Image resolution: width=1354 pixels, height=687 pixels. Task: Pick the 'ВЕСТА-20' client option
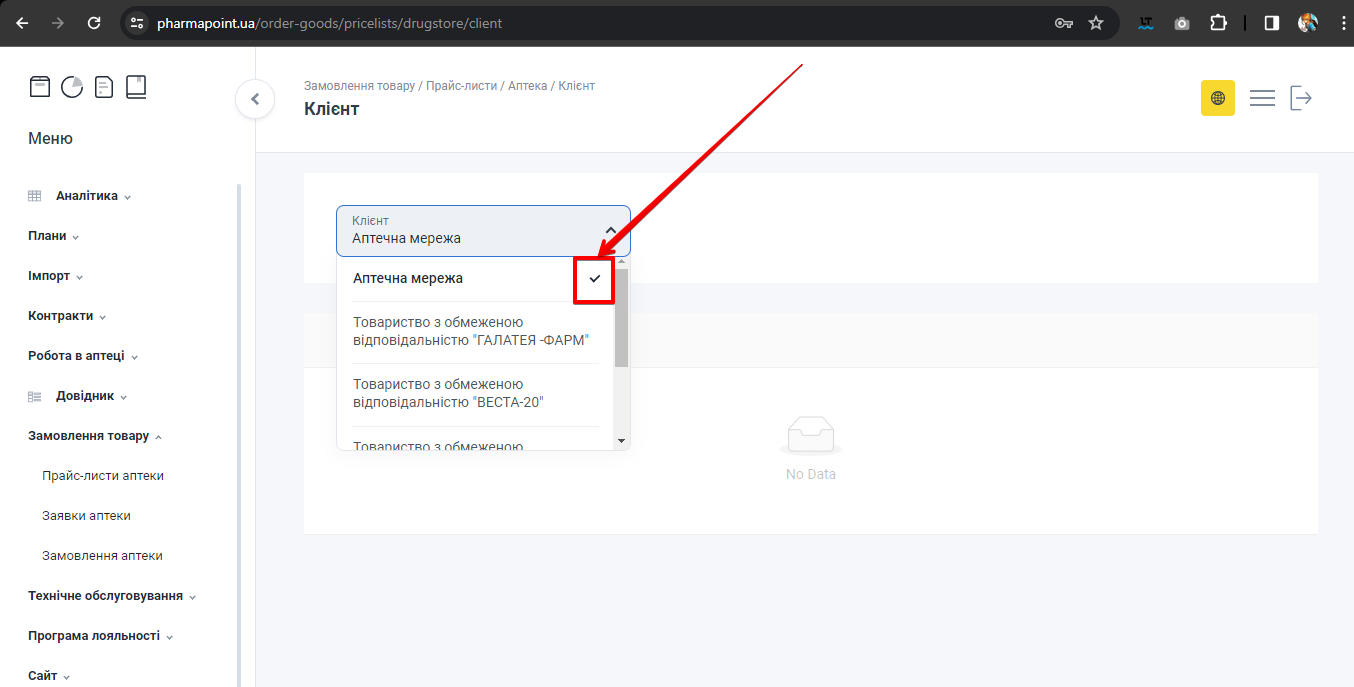click(x=448, y=394)
